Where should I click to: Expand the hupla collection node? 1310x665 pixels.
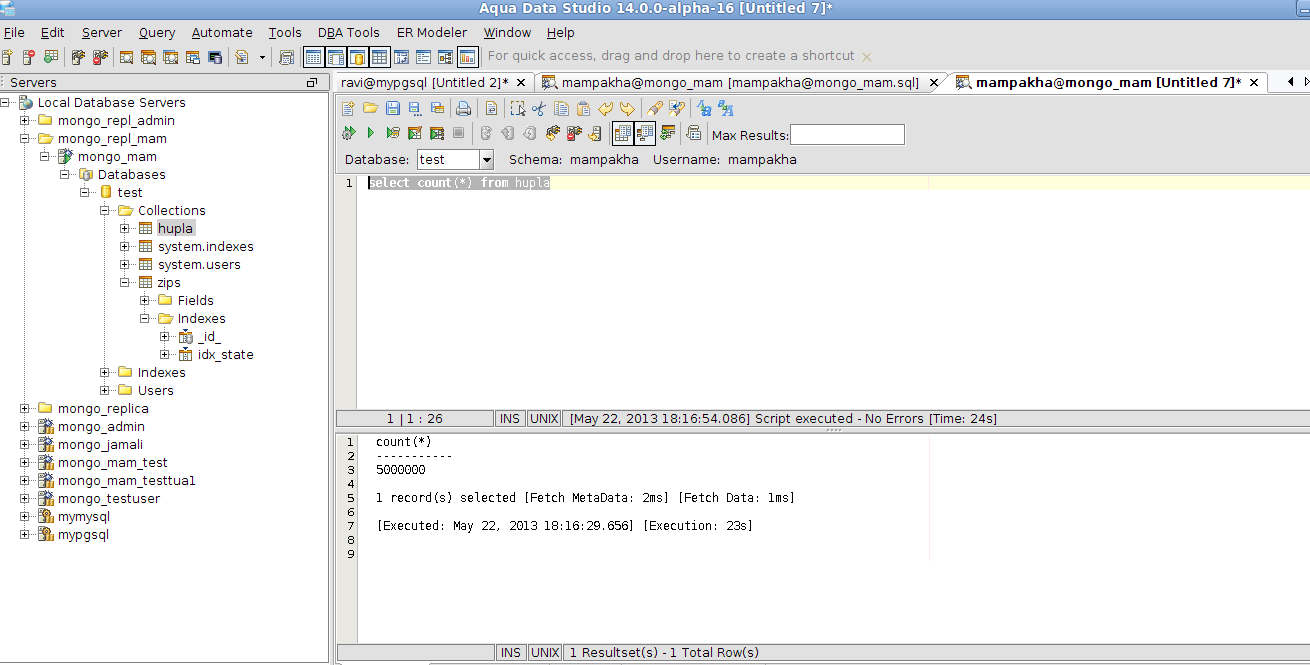(125, 228)
